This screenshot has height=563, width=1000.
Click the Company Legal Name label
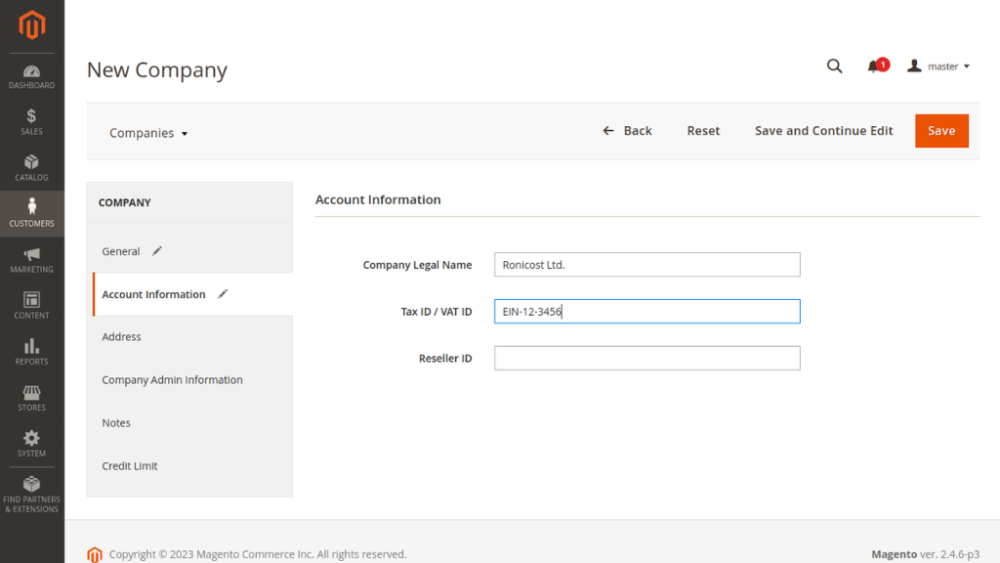pyautogui.click(x=417, y=265)
